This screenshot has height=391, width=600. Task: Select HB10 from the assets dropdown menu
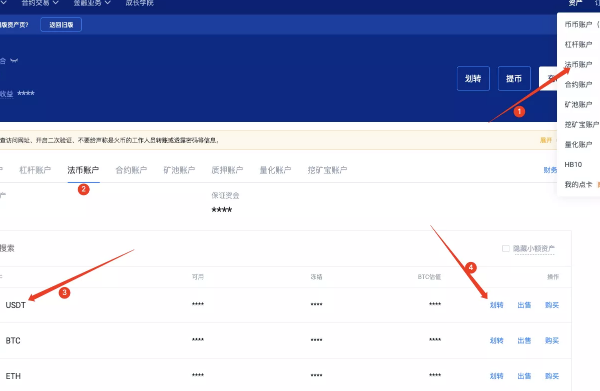(x=573, y=165)
